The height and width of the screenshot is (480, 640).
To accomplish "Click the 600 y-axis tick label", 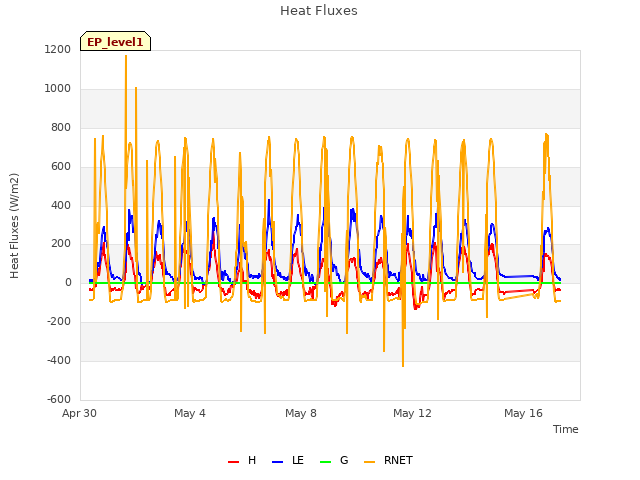I will [x=61, y=167].
